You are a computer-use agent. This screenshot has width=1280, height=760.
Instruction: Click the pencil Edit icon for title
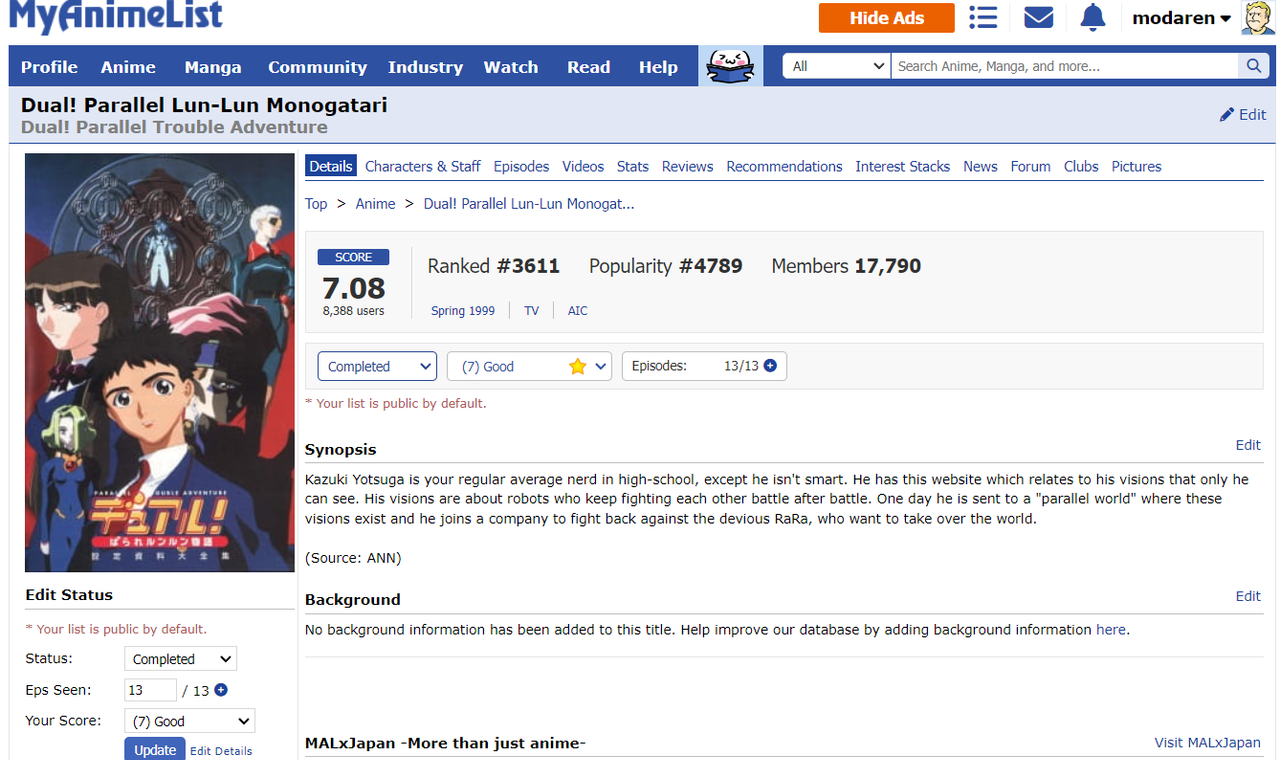(1243, 114)
